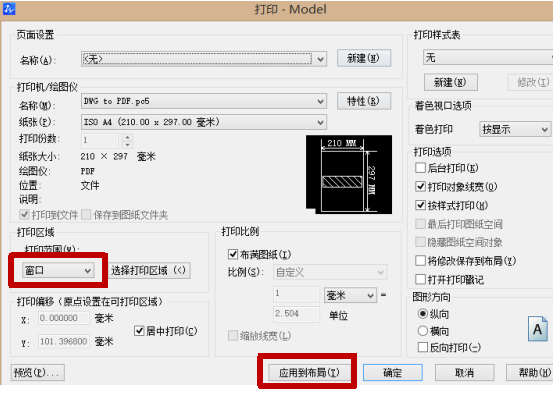This screenshot has width=553, height=393.
Task: Select 横向 orientation radio button
Action: (x=423, y=331)
